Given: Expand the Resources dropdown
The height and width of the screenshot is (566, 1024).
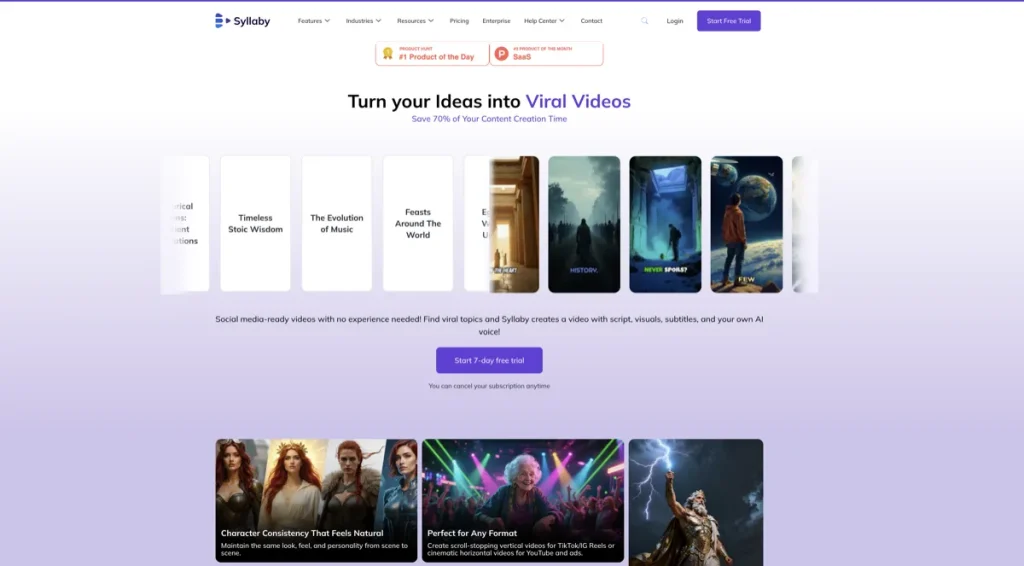Looking at the screenshot, I should click(415, 21).
